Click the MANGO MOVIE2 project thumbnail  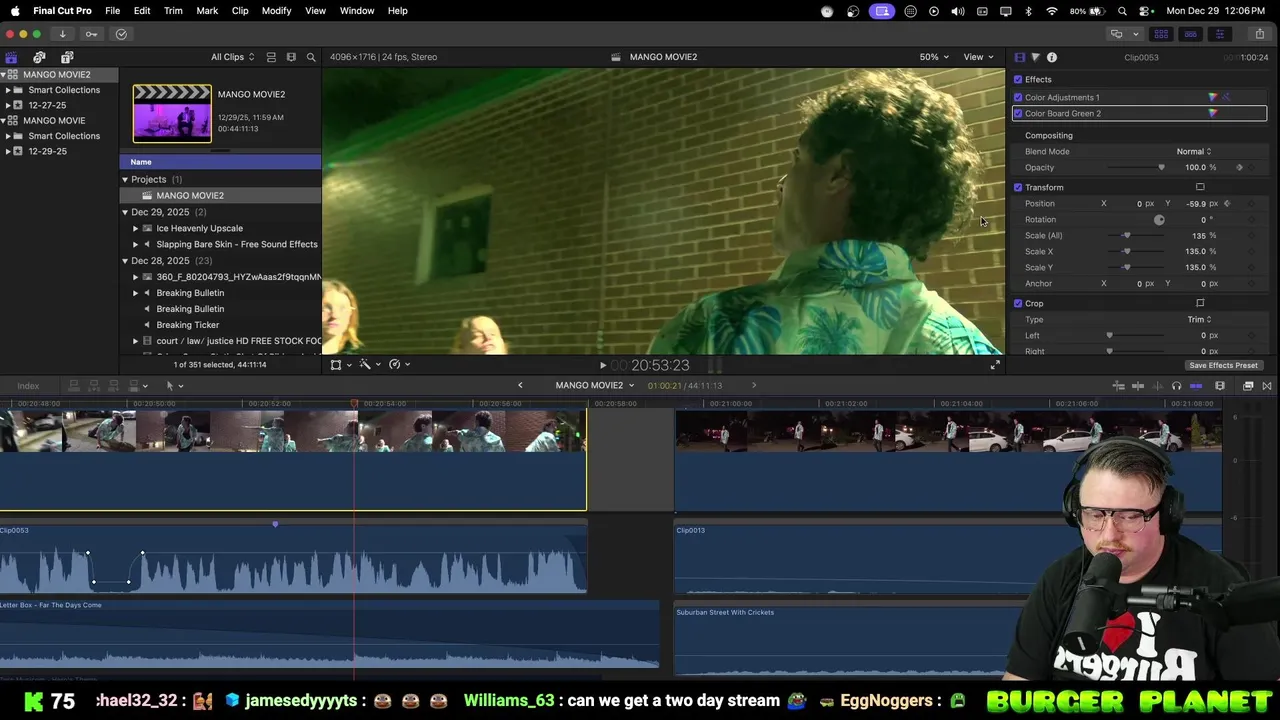tap(172, 113)
